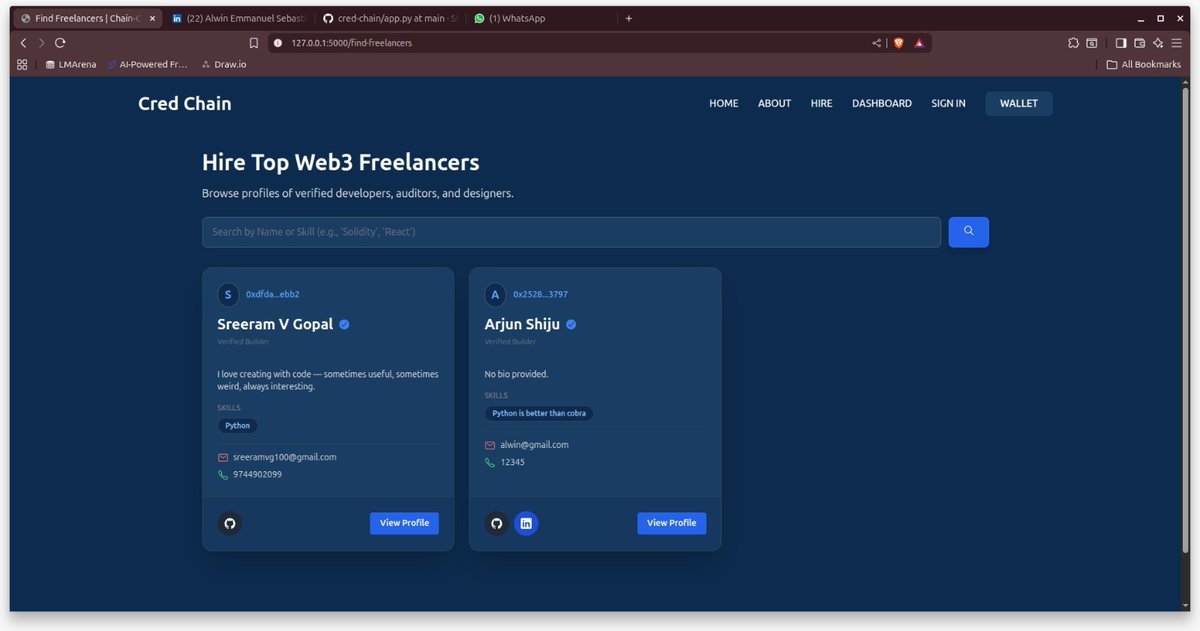Reload the page with refresh icon
This screenshot has width=1200, height=631.
[x=60, y=43]
